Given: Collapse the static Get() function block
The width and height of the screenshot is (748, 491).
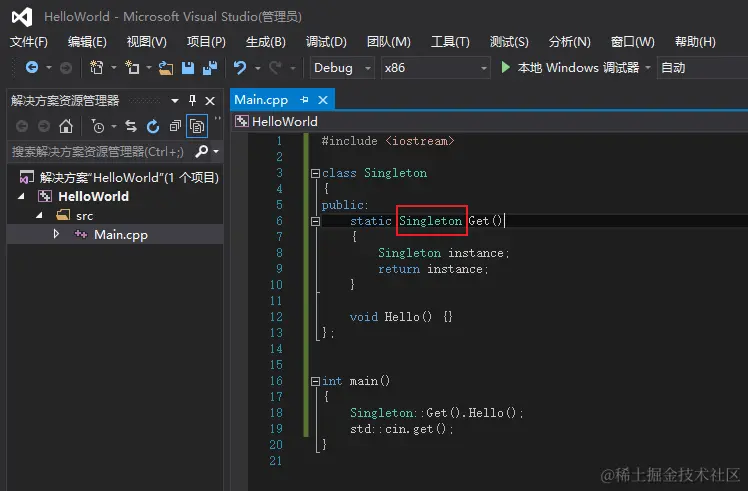Looking at the screenshot, I should point(315,221).
